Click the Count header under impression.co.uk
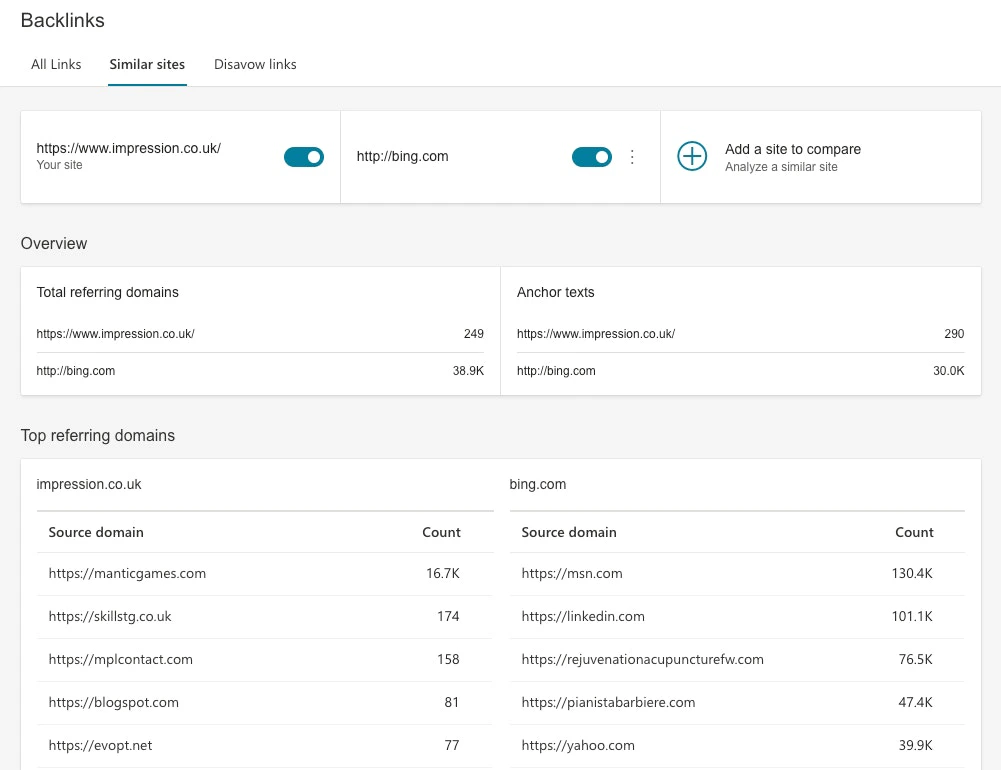The image size is (1001, 770). pos(441,532)
